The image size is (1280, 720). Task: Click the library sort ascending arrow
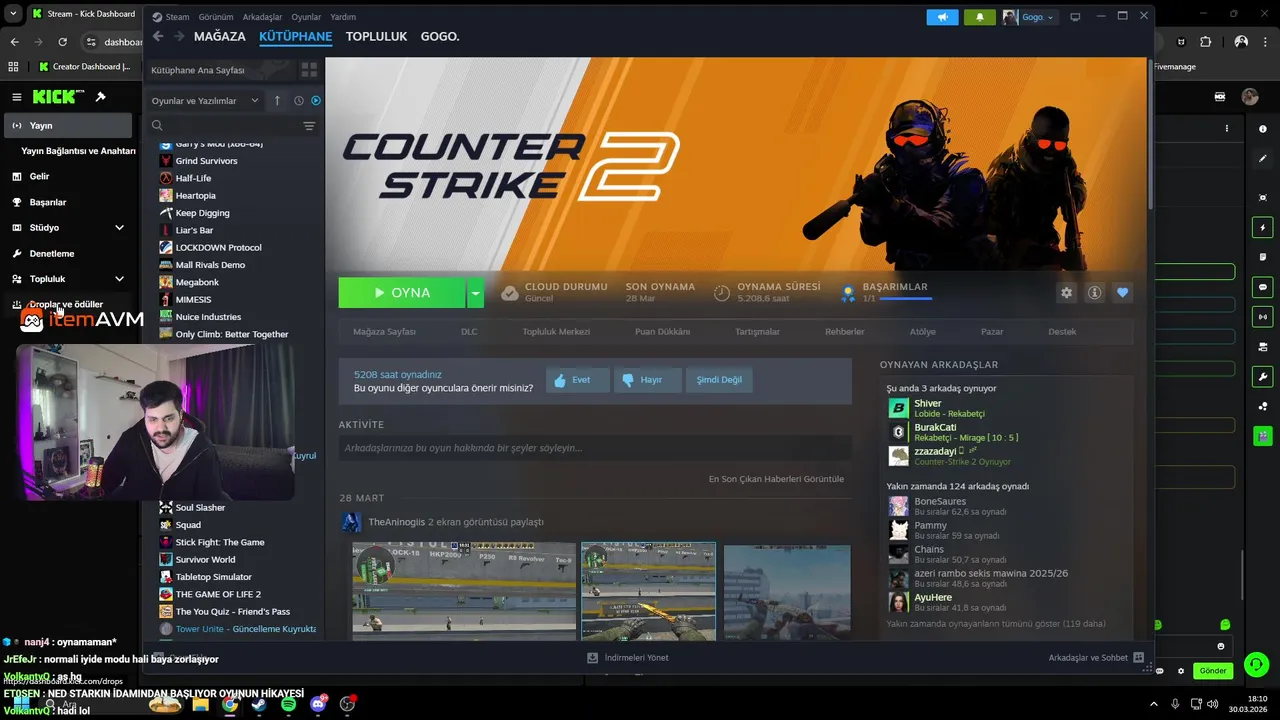[x=277, y=101]
